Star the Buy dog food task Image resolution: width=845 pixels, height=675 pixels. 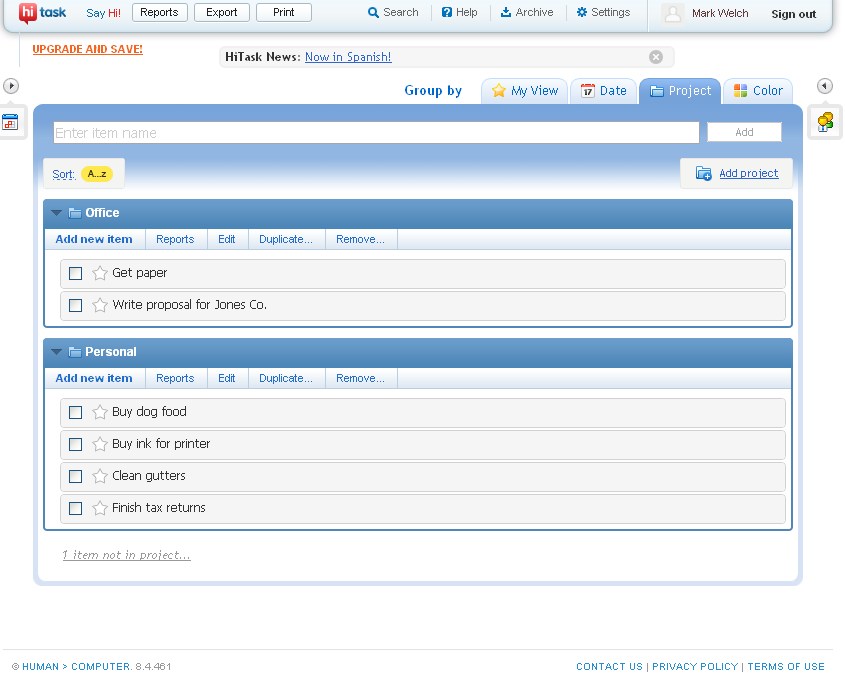tap(100, 412)
